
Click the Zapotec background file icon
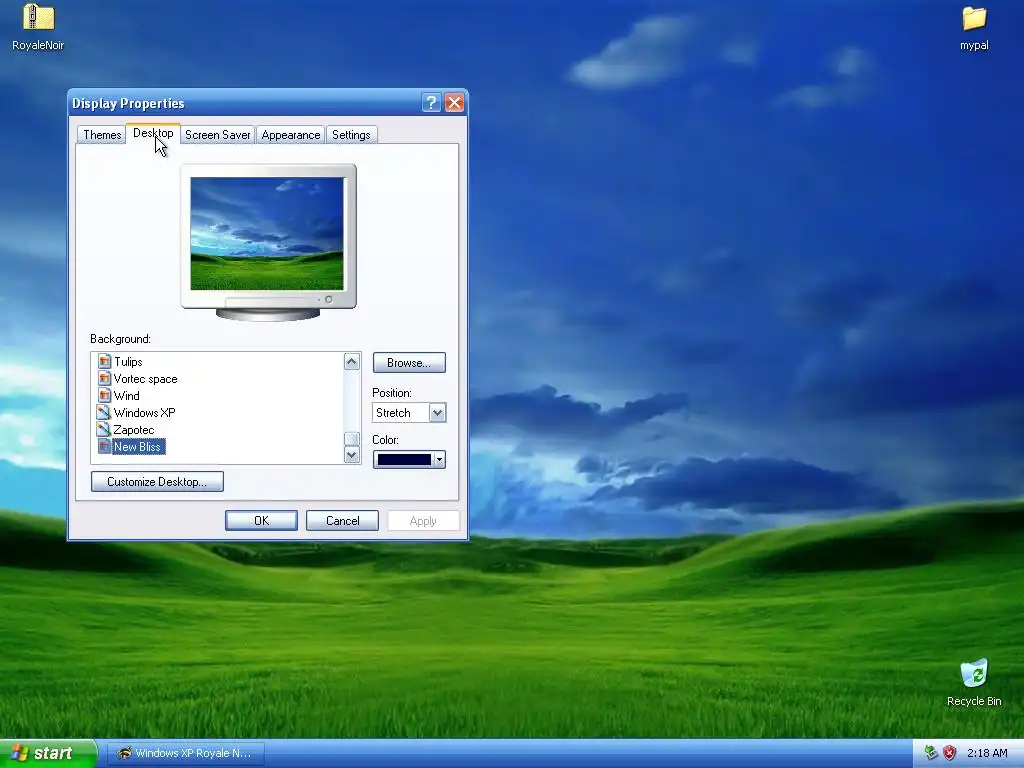104,429
